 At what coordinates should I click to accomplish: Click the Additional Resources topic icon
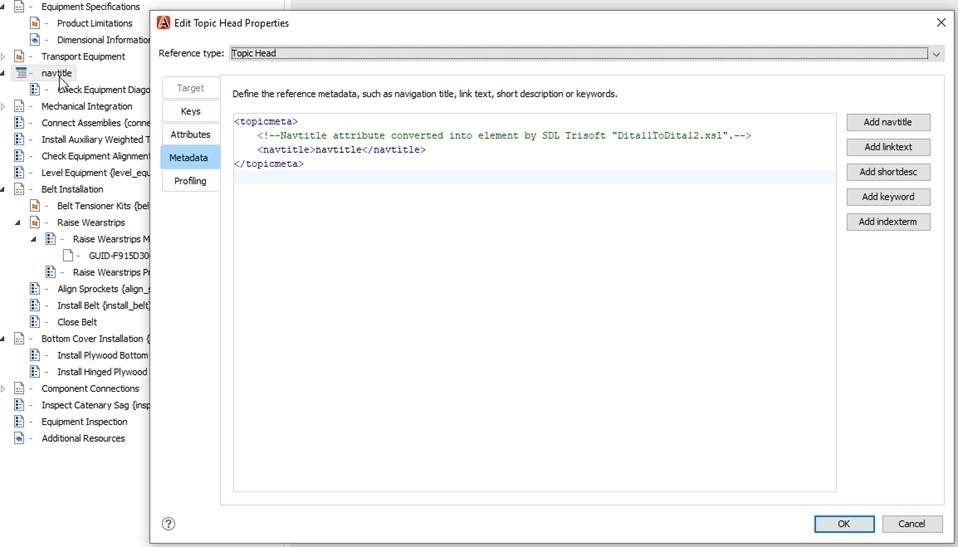click(19, 438)
